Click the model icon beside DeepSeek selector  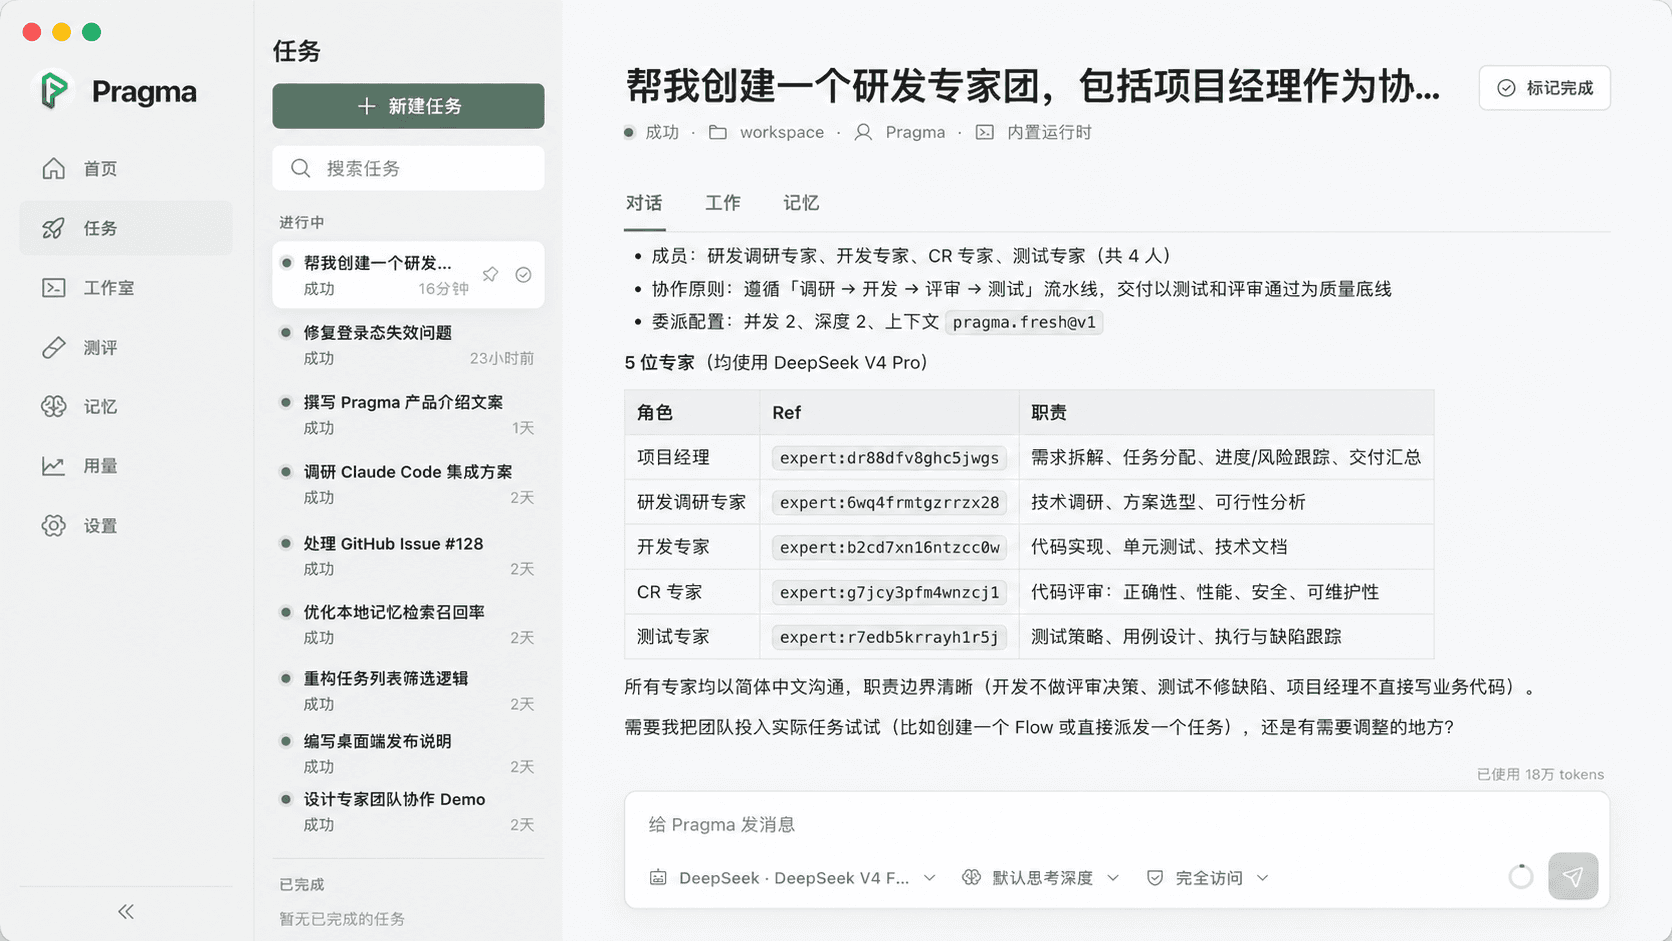click(x=658, y=877)
